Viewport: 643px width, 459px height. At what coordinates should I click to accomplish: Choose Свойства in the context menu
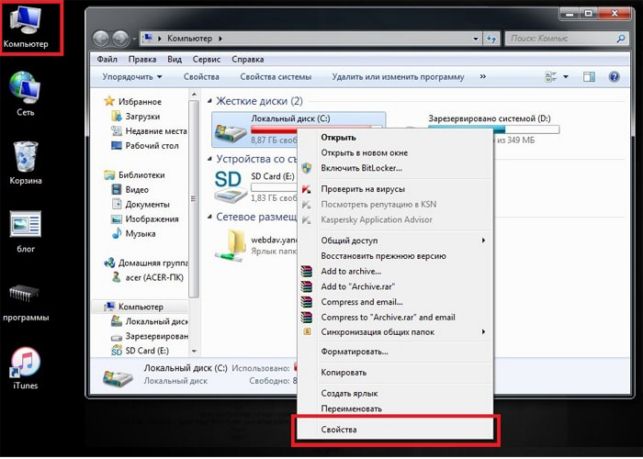(396, 429)
